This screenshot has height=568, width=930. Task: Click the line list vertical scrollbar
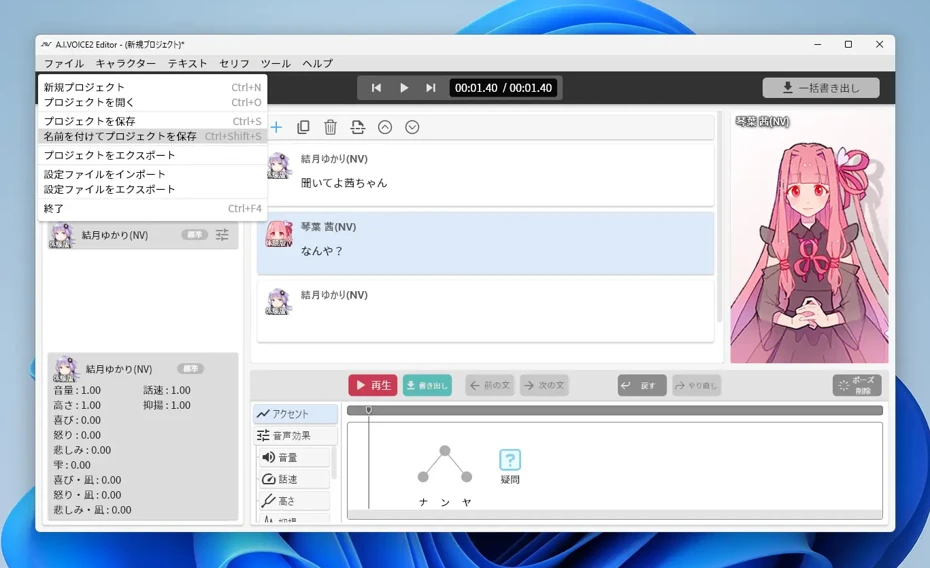tap(719, 216)
